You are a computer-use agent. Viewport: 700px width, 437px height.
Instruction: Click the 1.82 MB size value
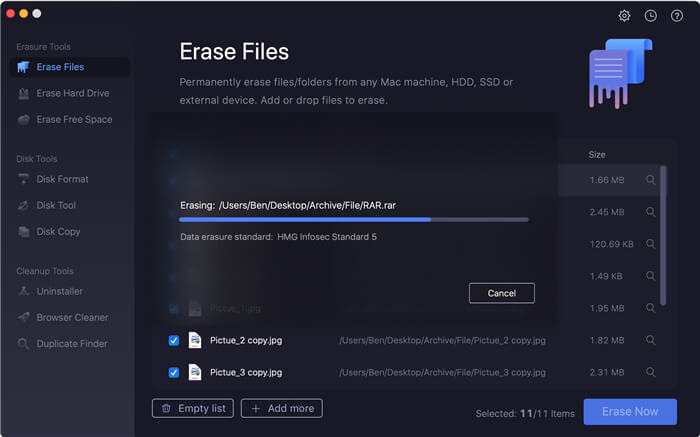pos(607,340)
